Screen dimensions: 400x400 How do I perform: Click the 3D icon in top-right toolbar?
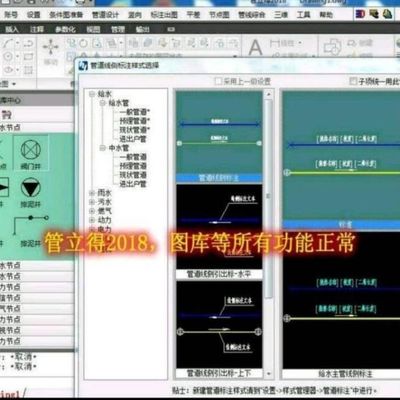point(360,14)
